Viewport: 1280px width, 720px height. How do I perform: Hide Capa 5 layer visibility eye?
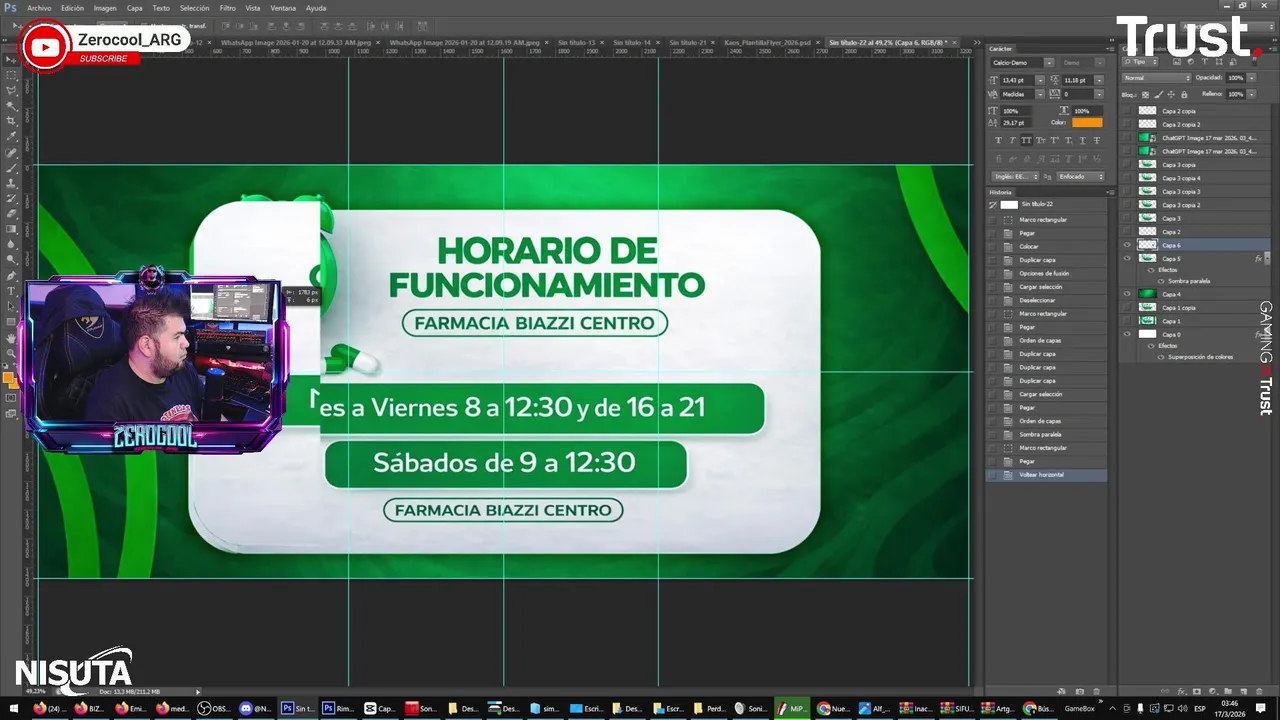click(1127, 258)
